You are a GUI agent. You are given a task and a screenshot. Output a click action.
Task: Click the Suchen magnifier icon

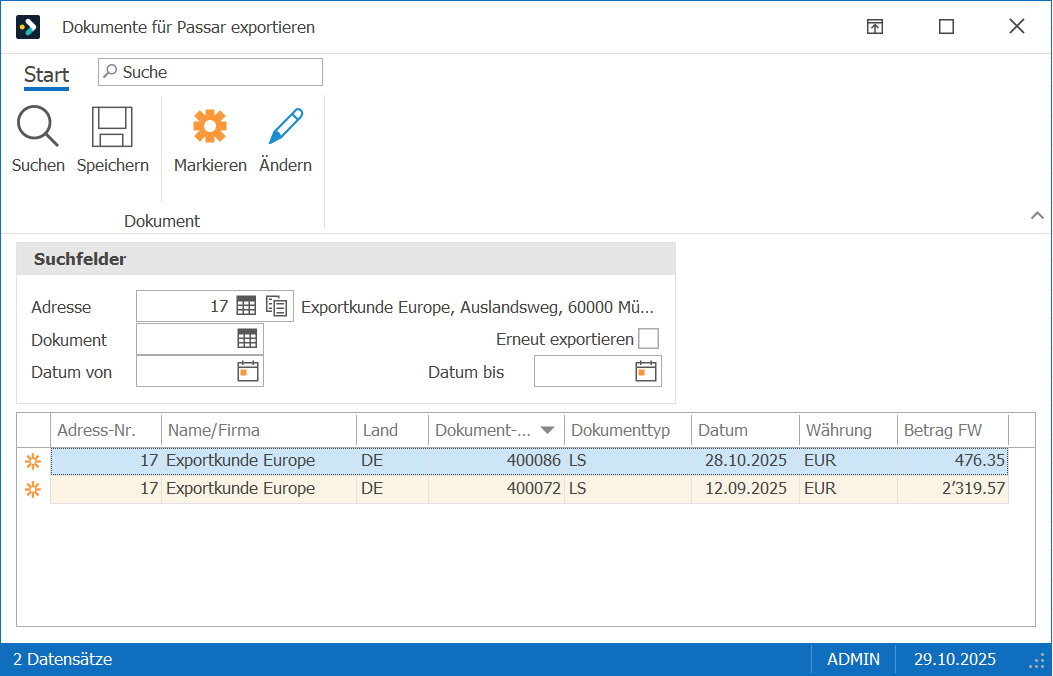point(38,126)
